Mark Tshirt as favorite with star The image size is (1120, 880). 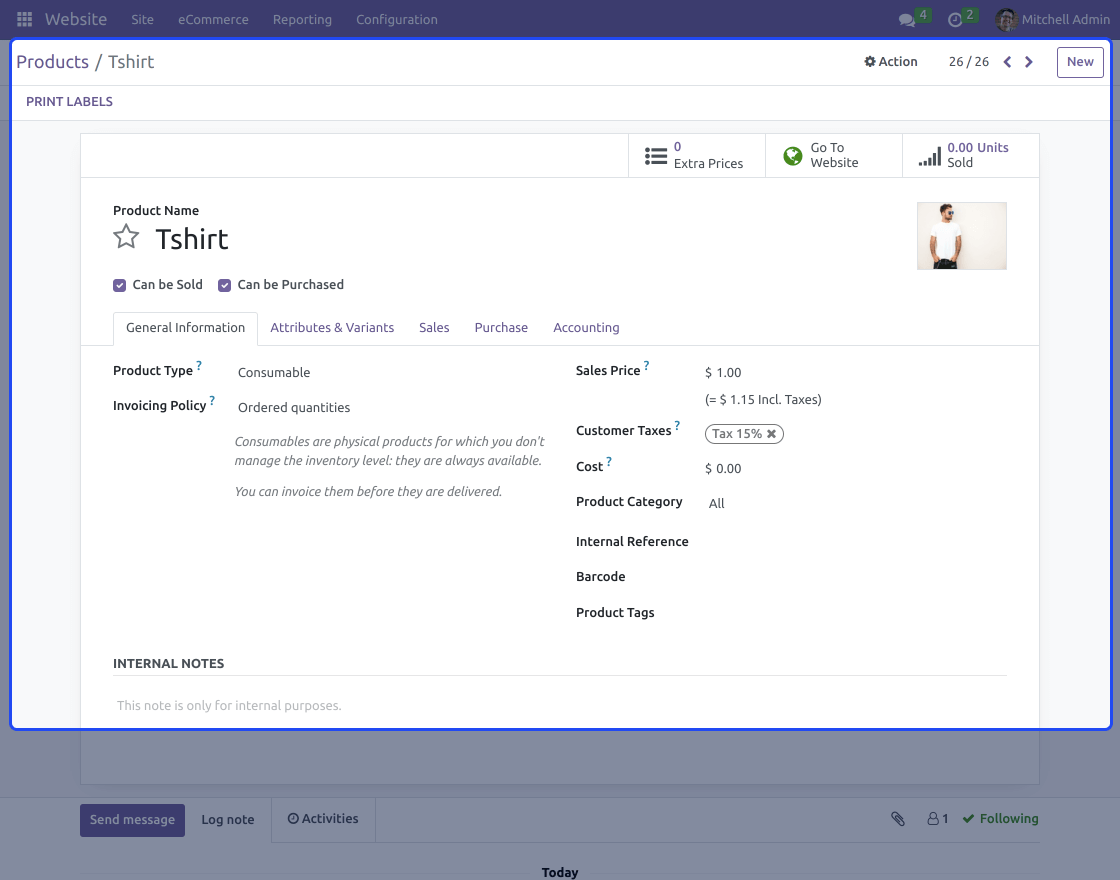click(126, 236)
